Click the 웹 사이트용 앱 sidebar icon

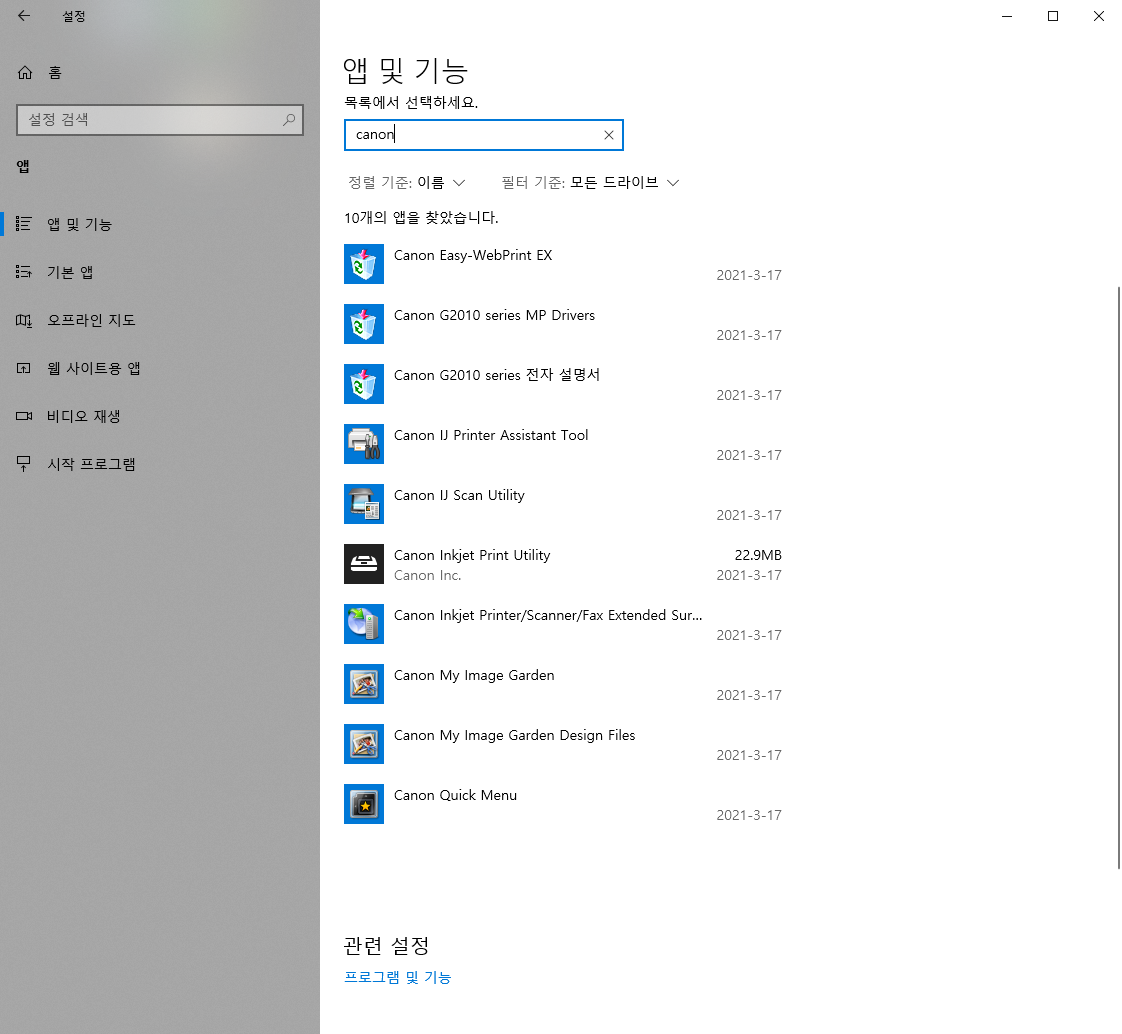(24, 368)
